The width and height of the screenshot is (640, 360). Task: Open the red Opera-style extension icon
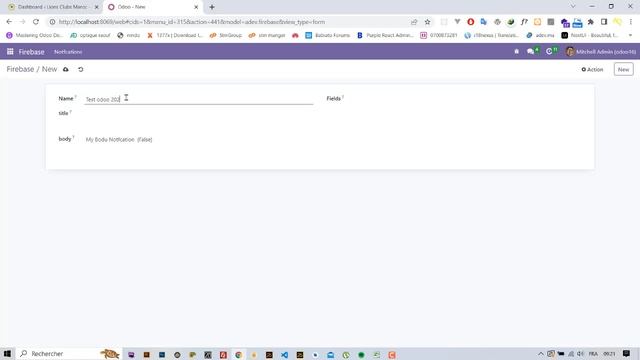click(471, 22)
